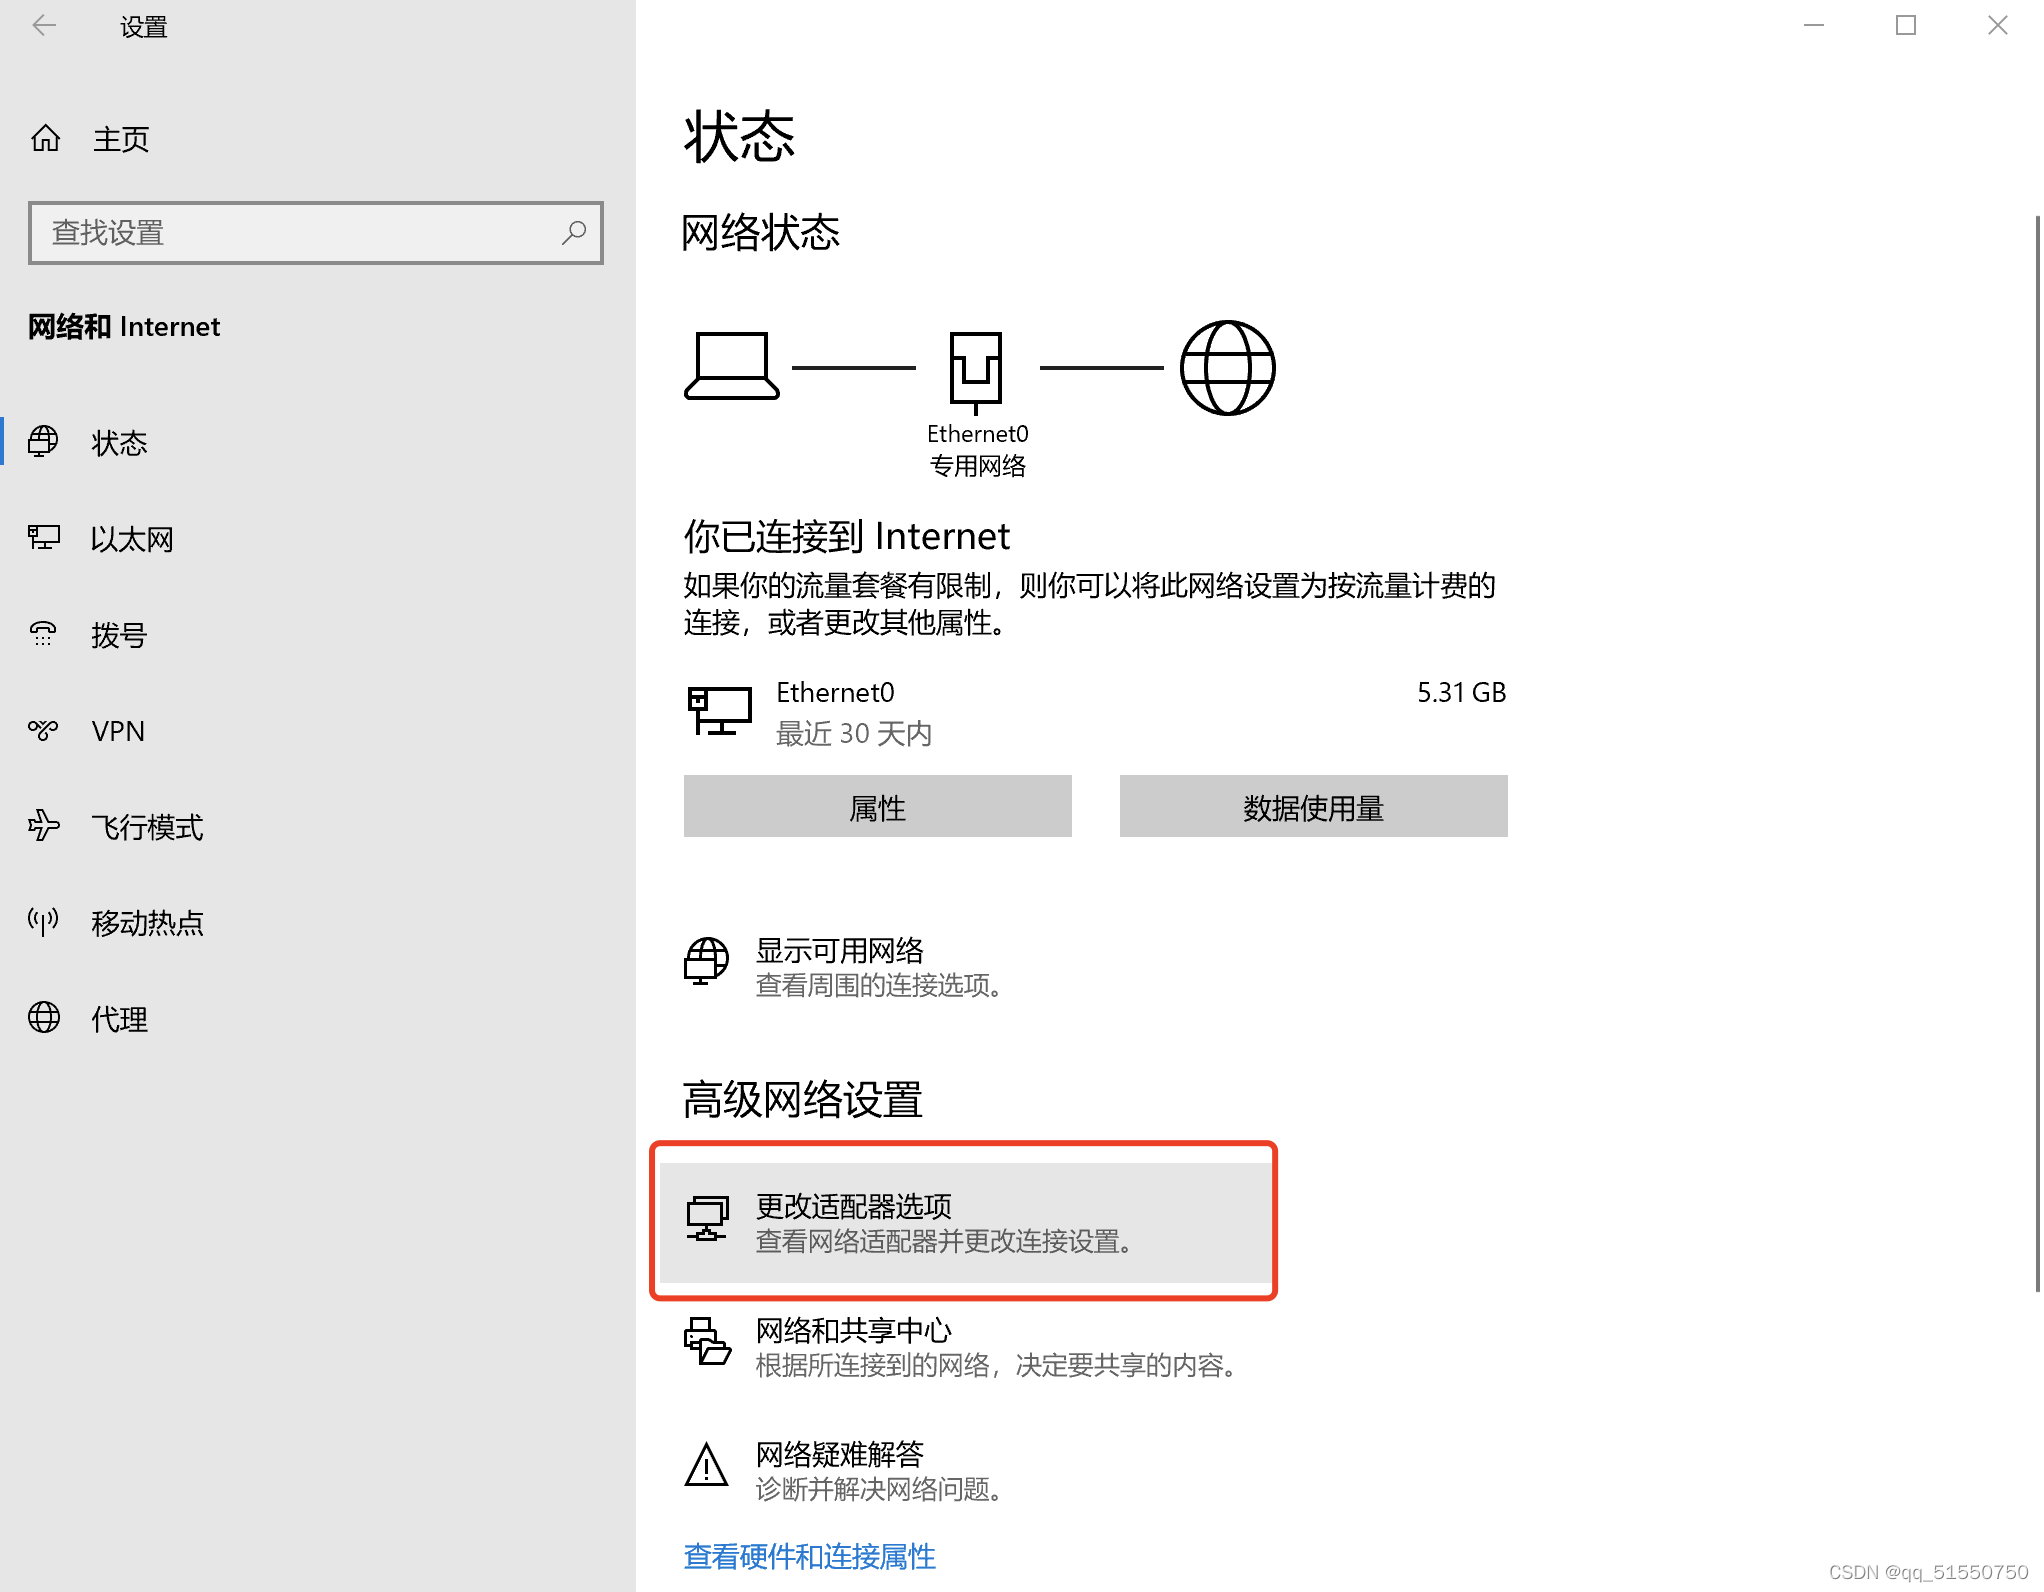Click the vertical scrollbar on the right

coord(2036,752)
